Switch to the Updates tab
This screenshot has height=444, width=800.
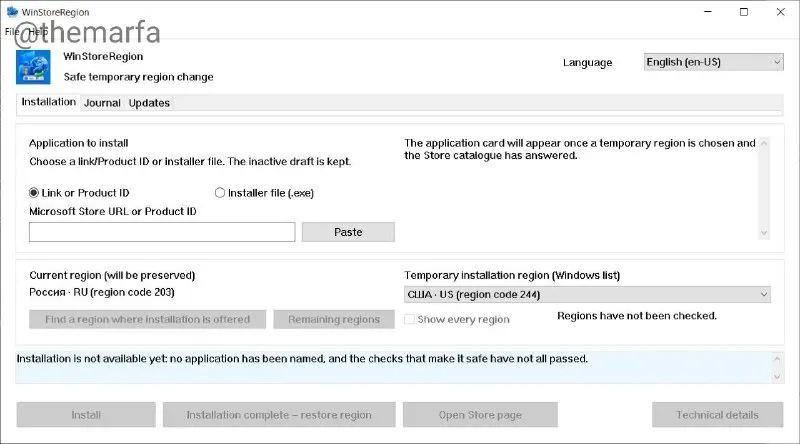tap(149, 103)
